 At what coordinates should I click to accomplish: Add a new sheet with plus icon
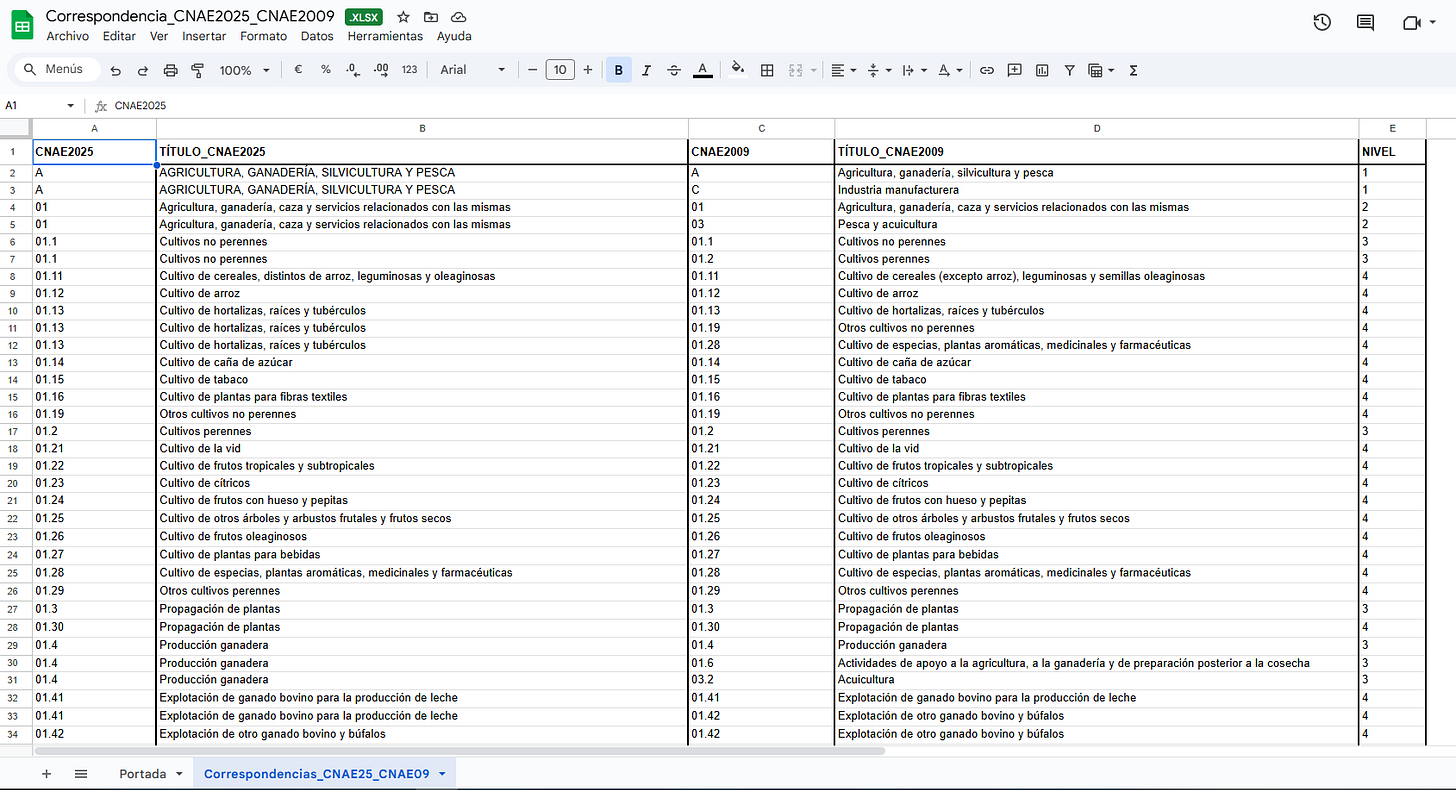pos(46,774)
